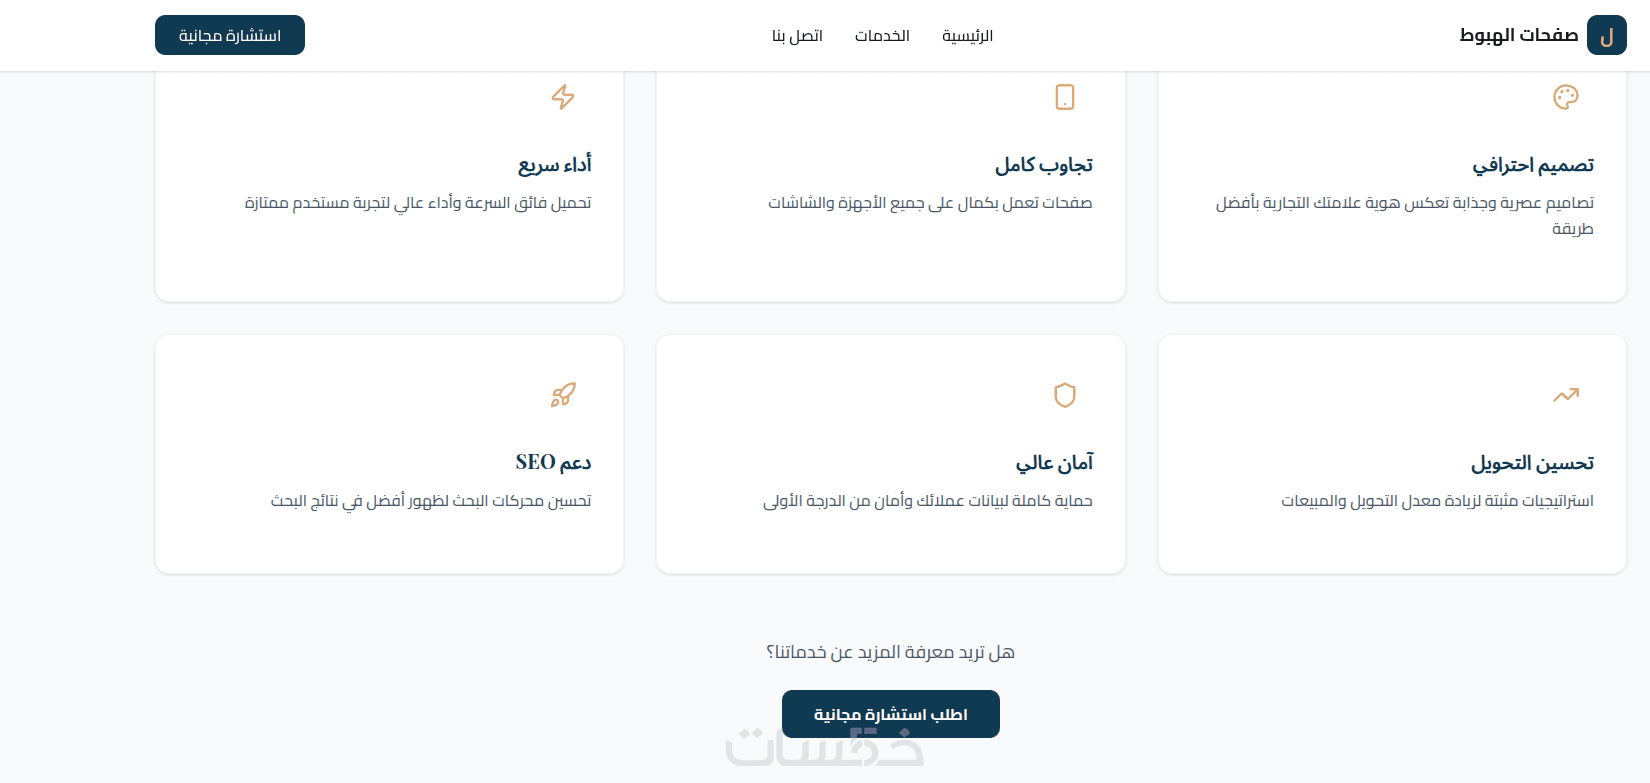Open the الخدمات navigation menu item
The image size is (1650, 783).
tap(882, 36)
